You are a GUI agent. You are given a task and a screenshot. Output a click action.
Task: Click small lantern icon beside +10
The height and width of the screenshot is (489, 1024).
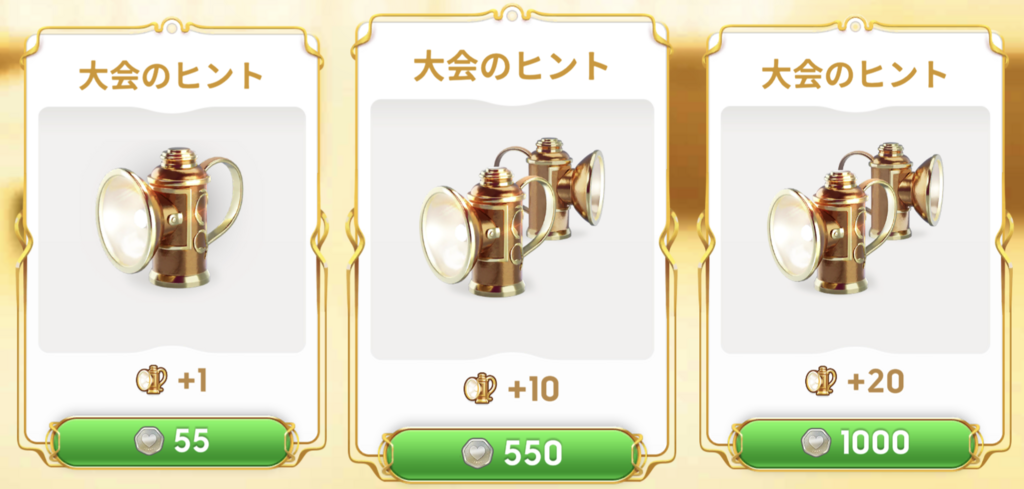coord(480,388)
